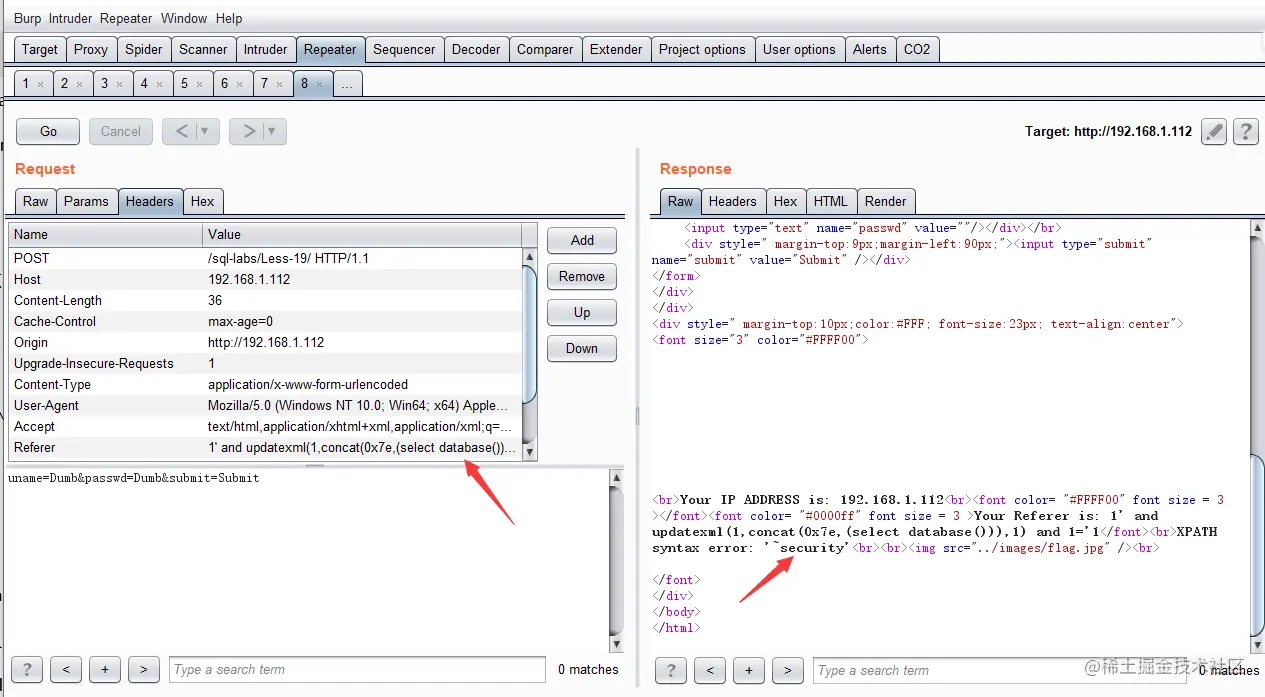Open the Help menu
This screenshot has height=697, width=1265.
coord(229,18)
